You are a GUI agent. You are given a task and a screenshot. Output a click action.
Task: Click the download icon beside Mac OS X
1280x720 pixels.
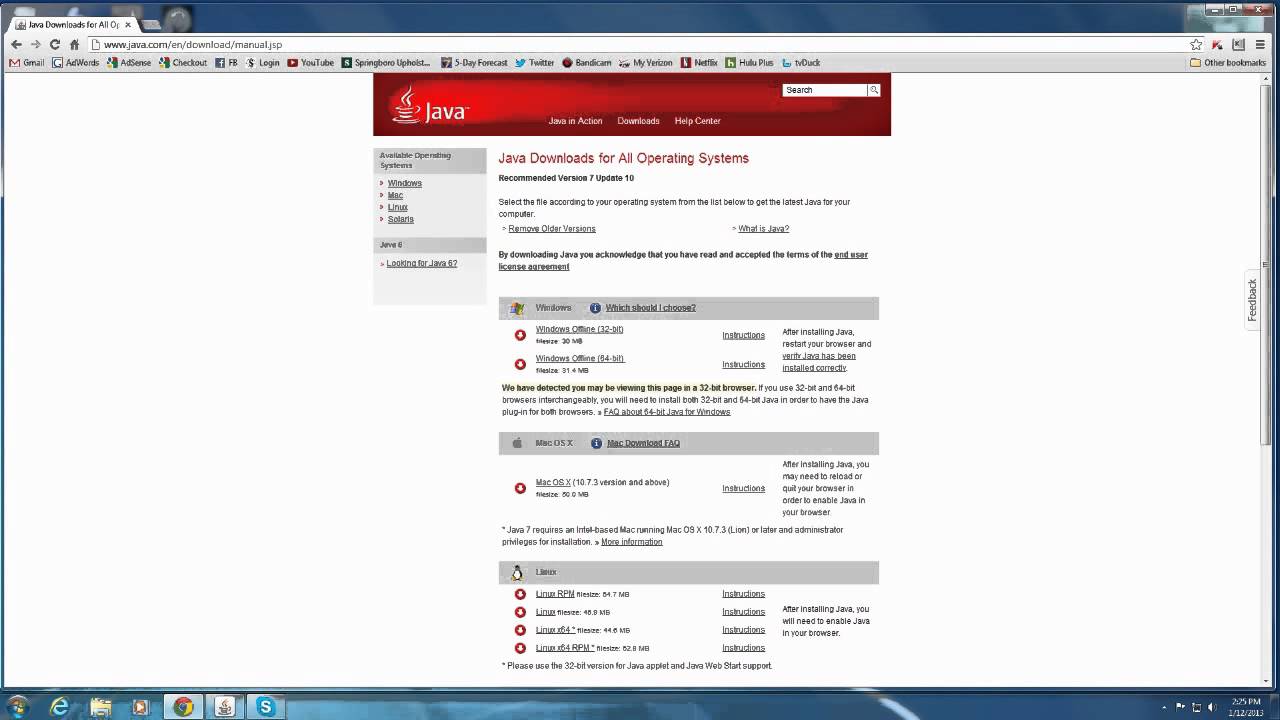click(x=520, y=488)
